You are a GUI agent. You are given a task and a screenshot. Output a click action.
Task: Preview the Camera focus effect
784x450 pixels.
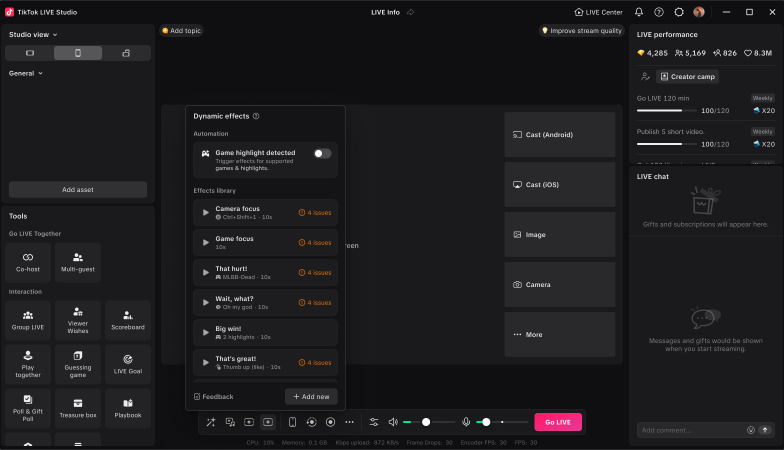(x=206, y=212)
